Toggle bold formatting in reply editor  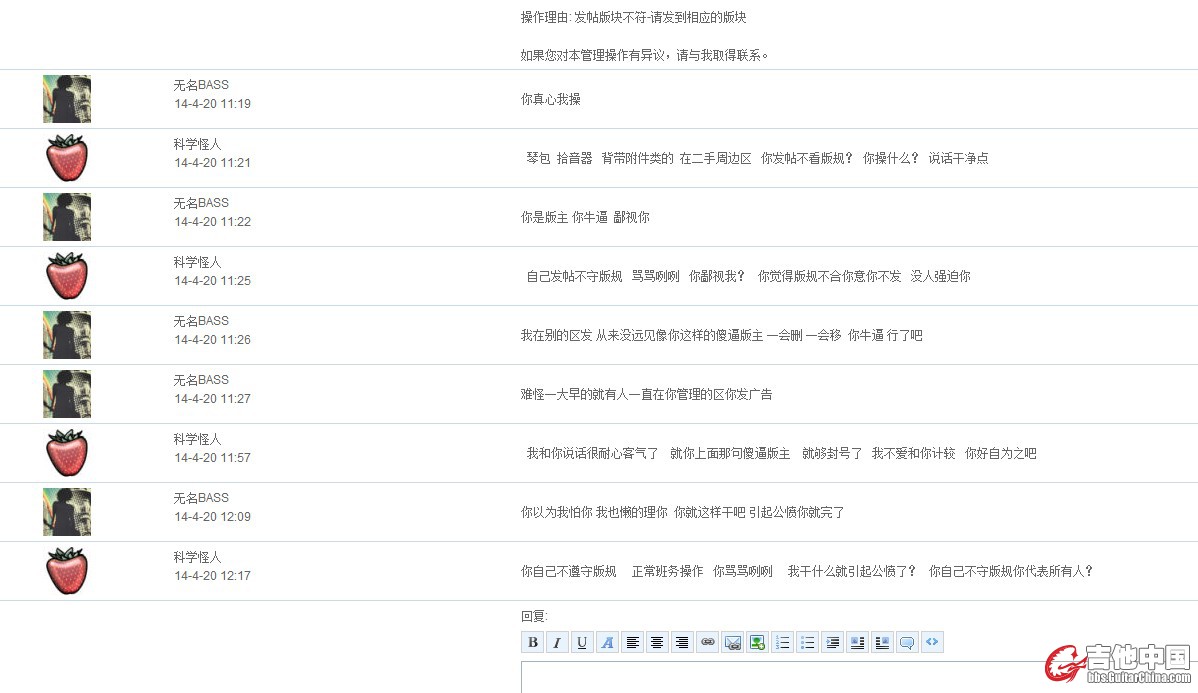[x=533, y=643]
